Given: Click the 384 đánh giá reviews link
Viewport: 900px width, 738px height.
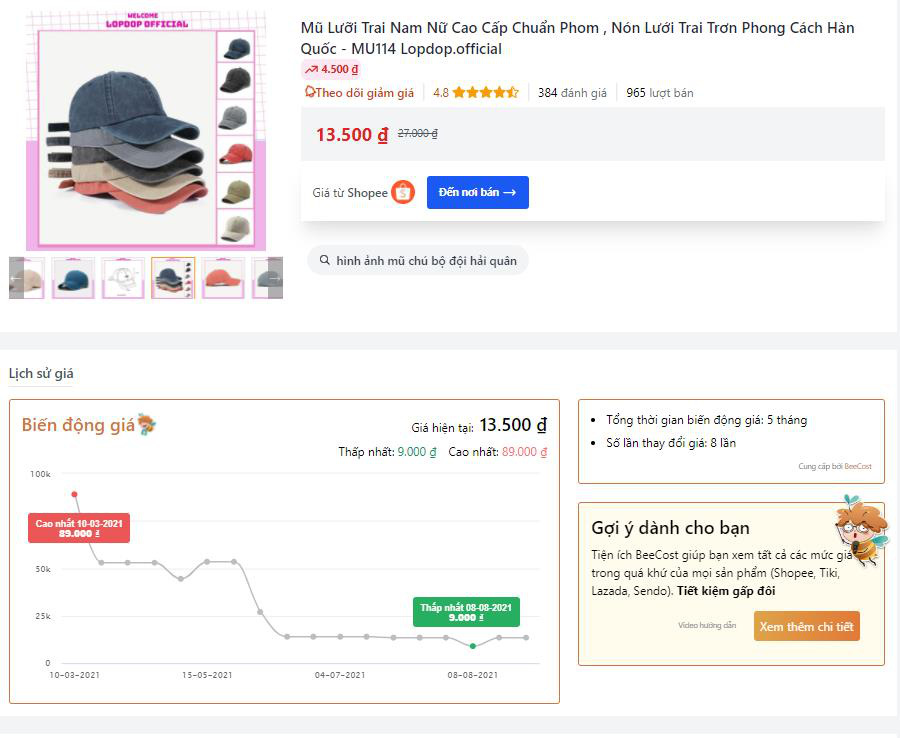Looking at the screenshot, I should click(572, 92).
